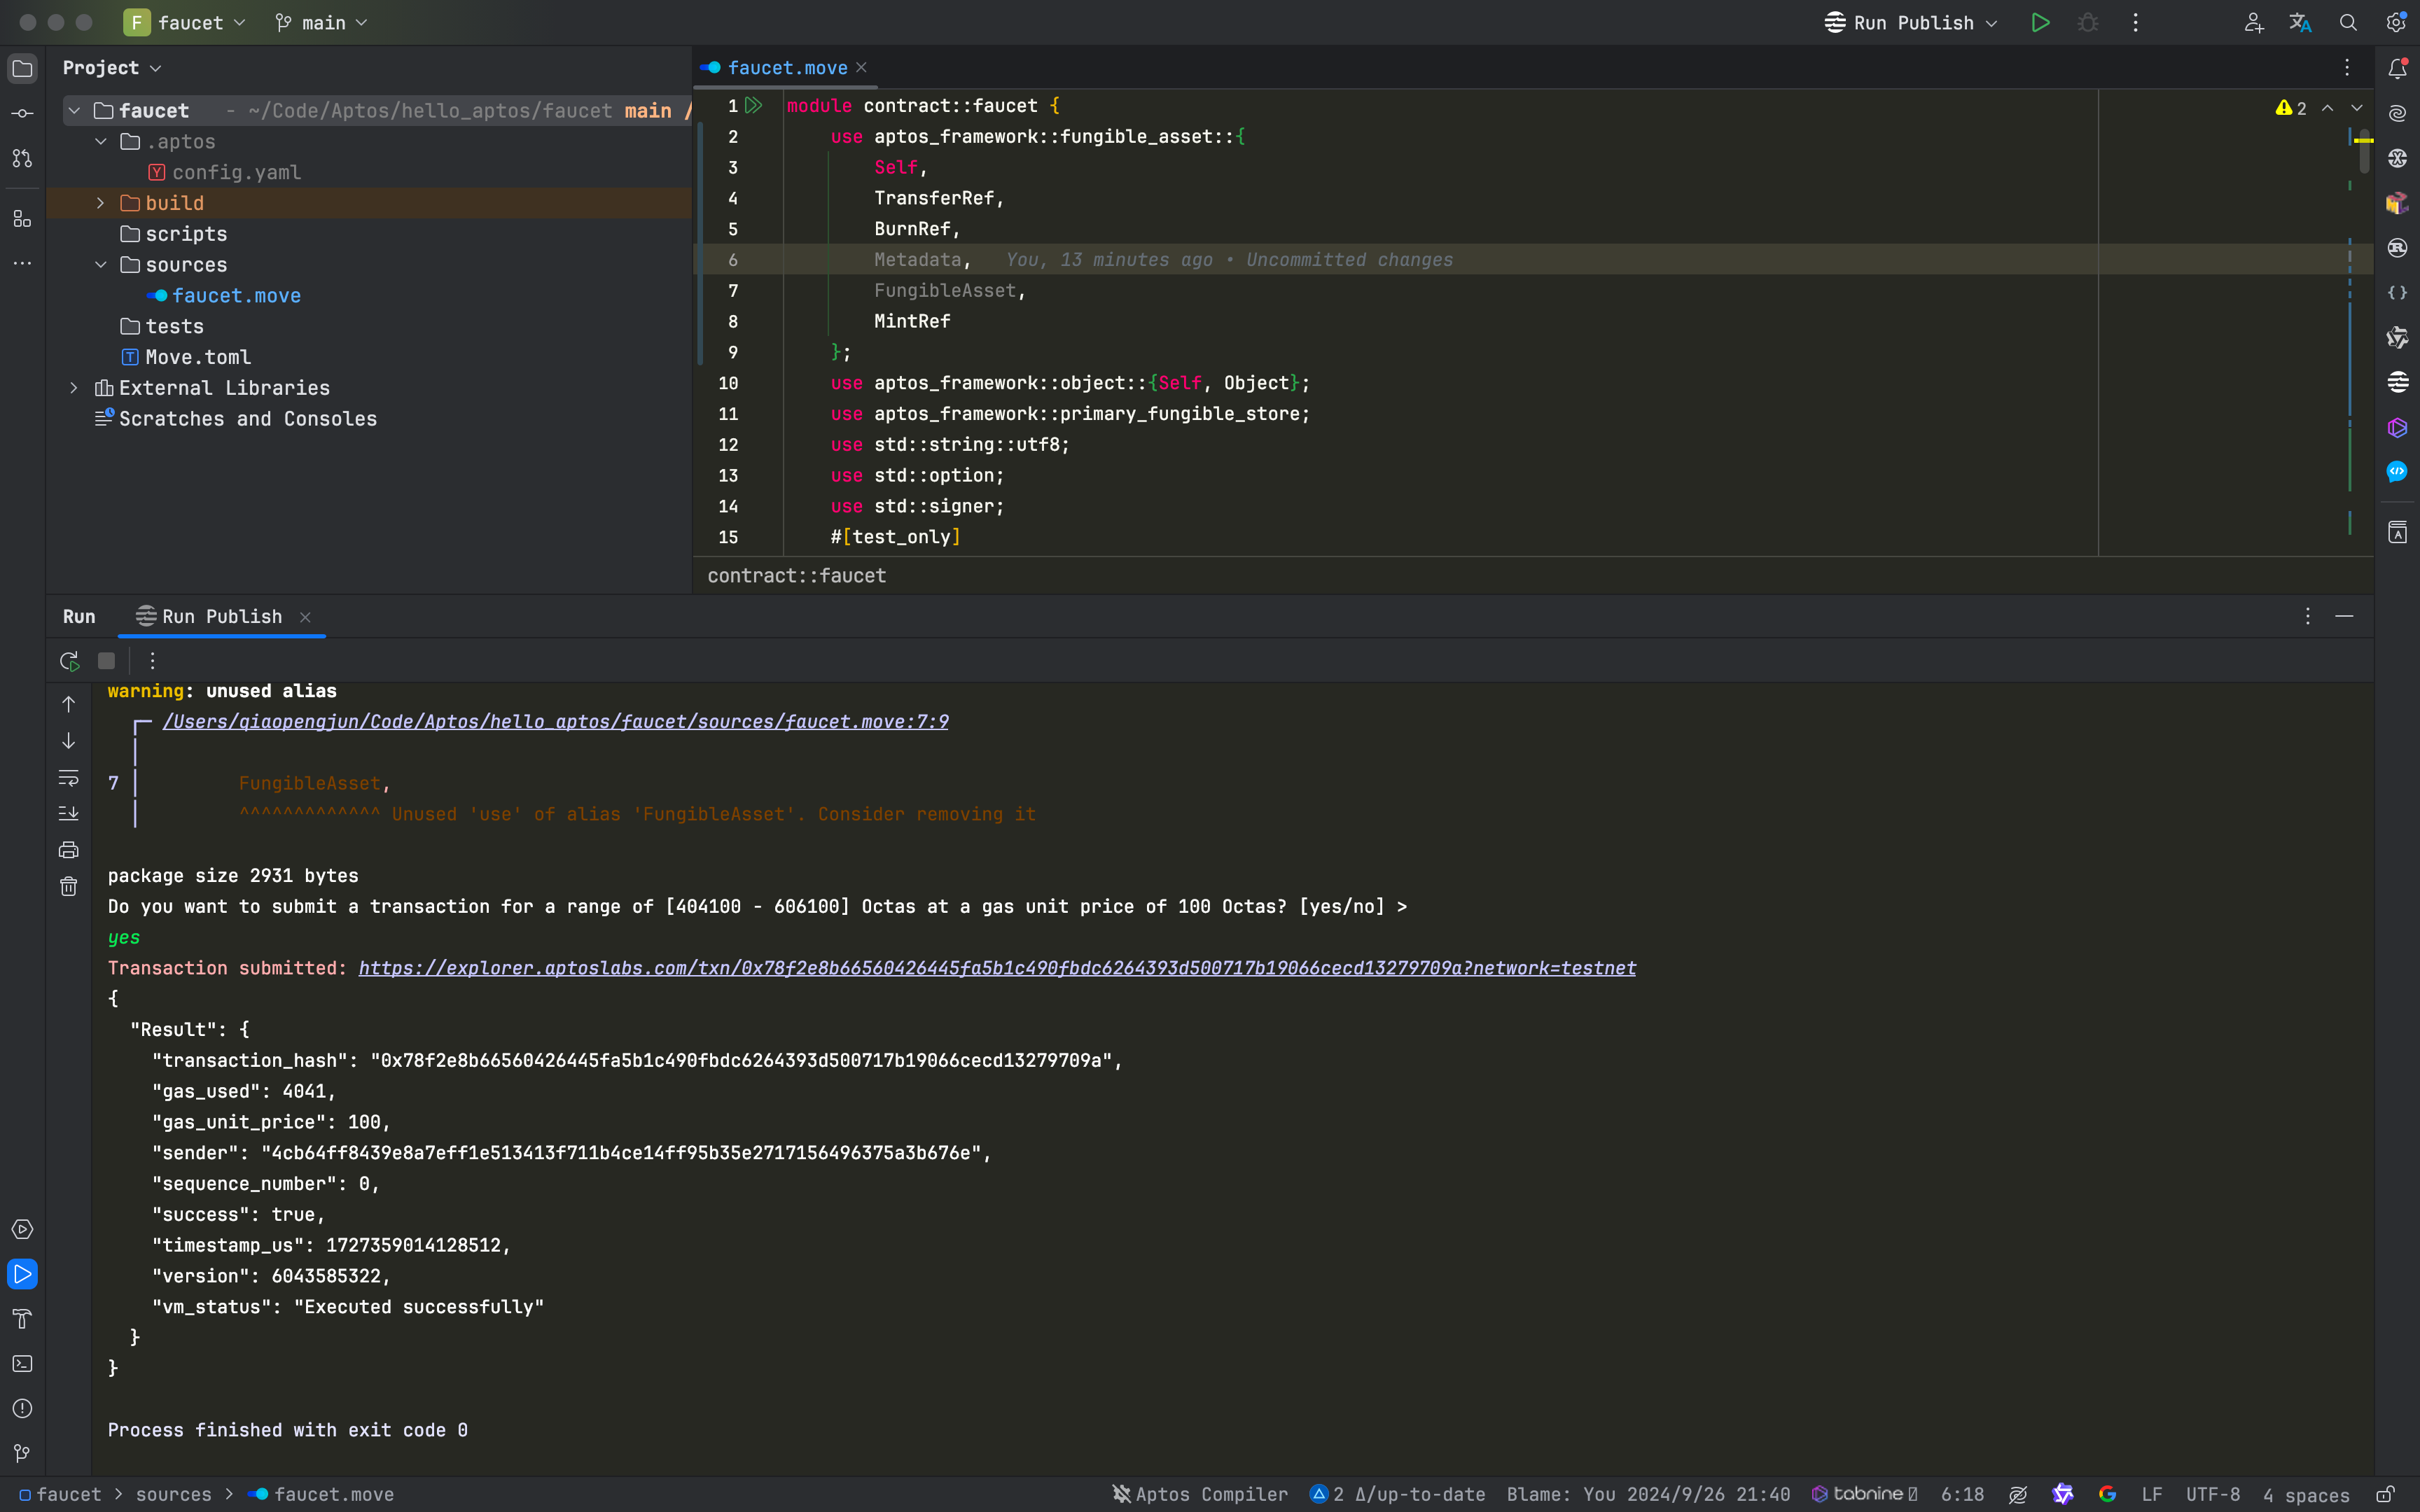Click sources breadcrumb in status bar
This screenshot has width=2420, height=1512.
(x=174, y=1494)
